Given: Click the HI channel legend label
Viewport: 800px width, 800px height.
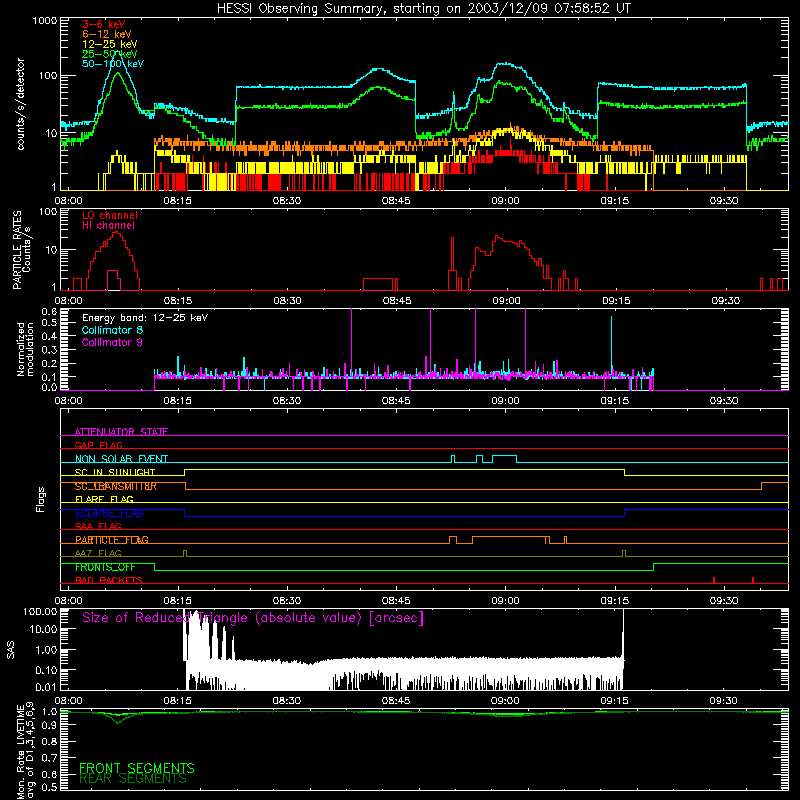Looking at the screenshot, I should (x=108, y=226).
